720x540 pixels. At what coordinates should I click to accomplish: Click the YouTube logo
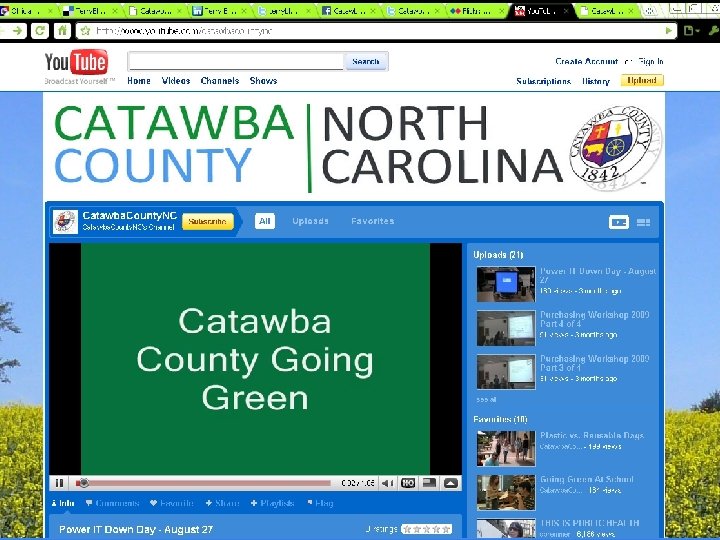(x=76, y=62)
